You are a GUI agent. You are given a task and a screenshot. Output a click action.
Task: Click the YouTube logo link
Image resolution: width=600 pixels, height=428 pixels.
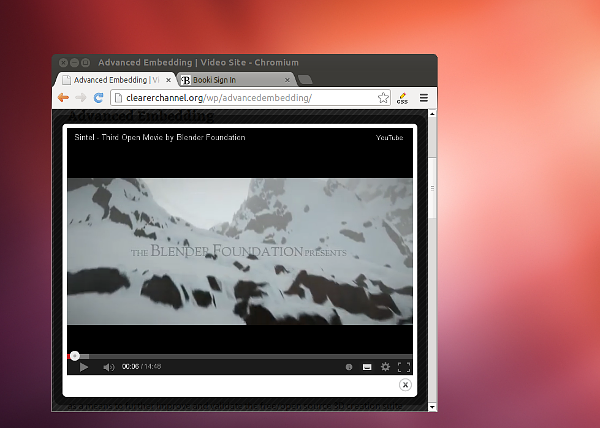pyautogui.click(x=389, y=137)
